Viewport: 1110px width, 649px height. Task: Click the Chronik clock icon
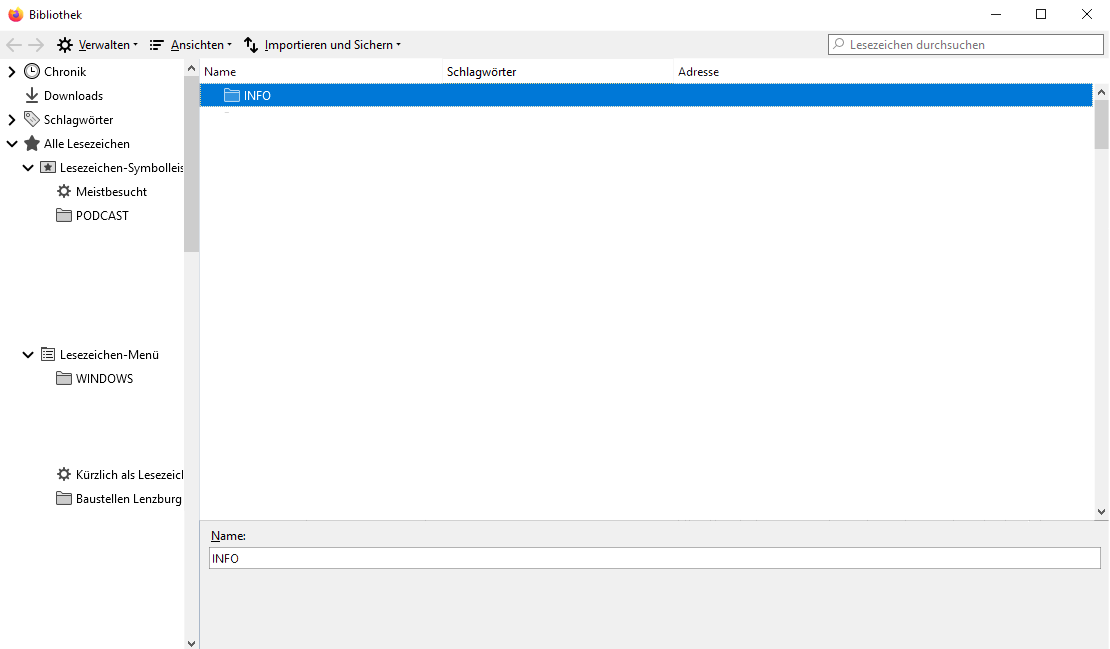[x=32, y=72]
